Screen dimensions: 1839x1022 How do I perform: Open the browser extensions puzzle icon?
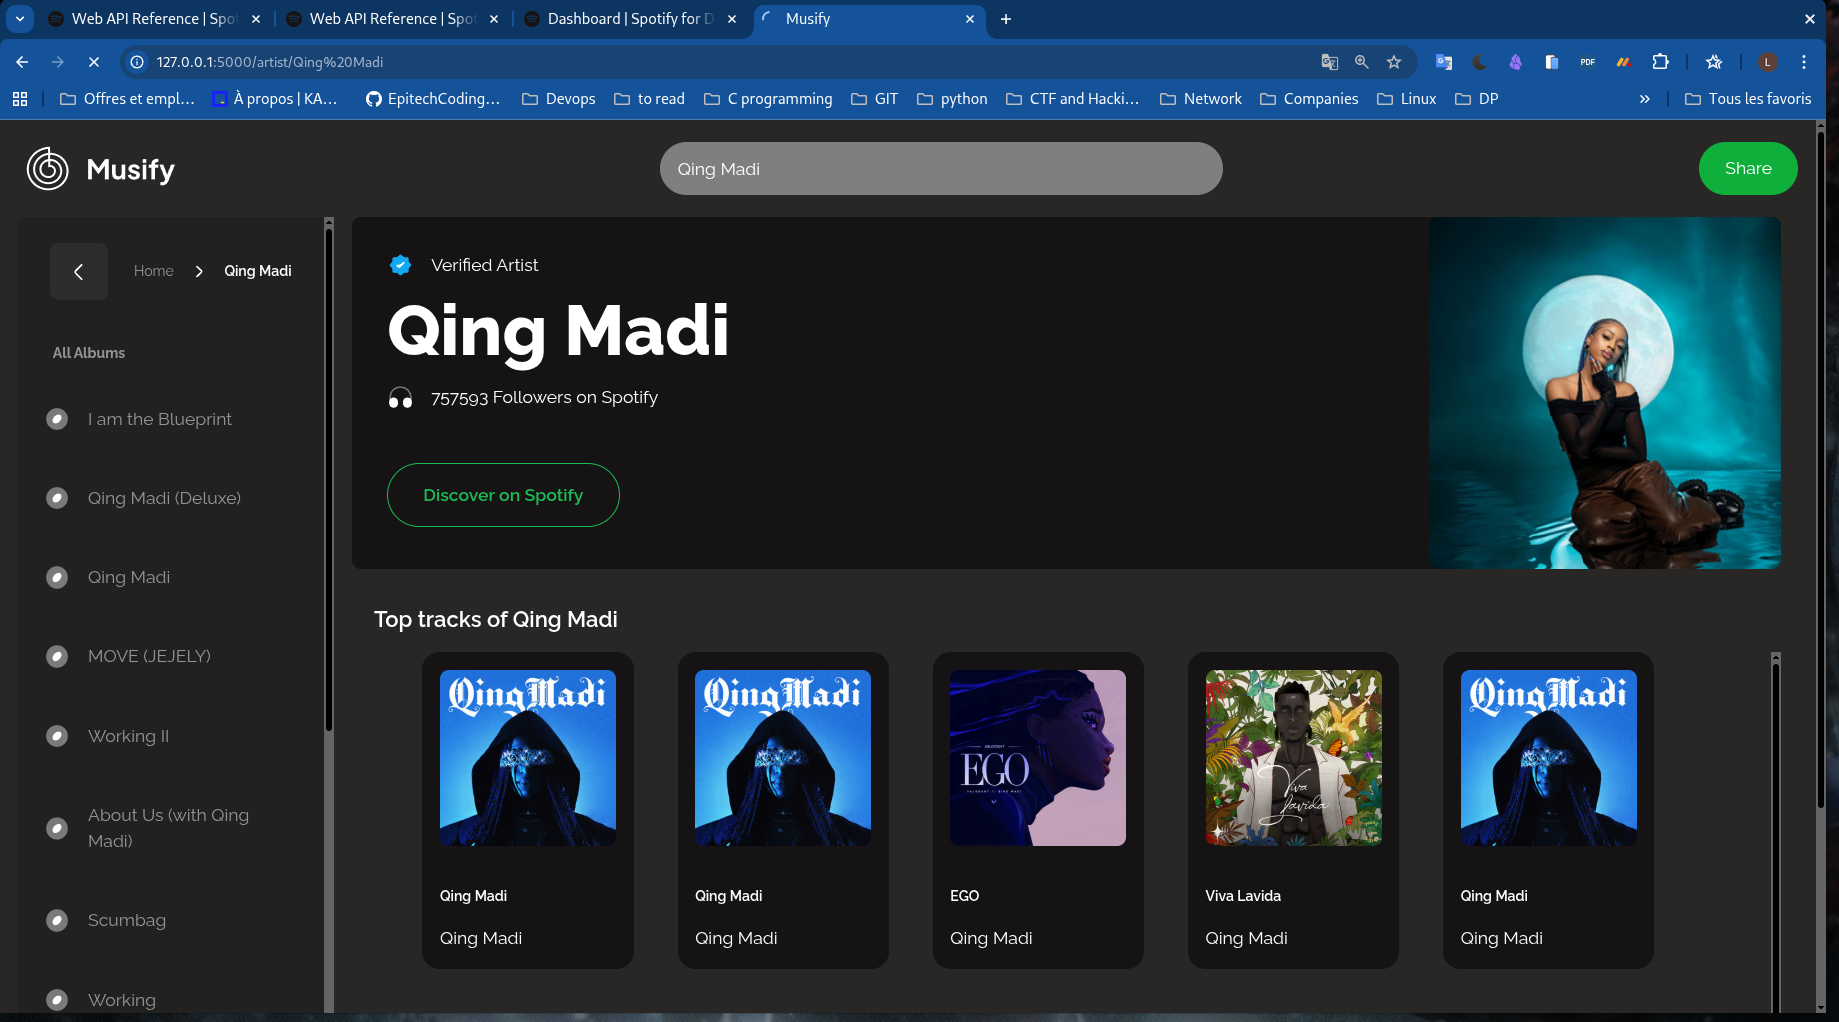pos(1661,62)
